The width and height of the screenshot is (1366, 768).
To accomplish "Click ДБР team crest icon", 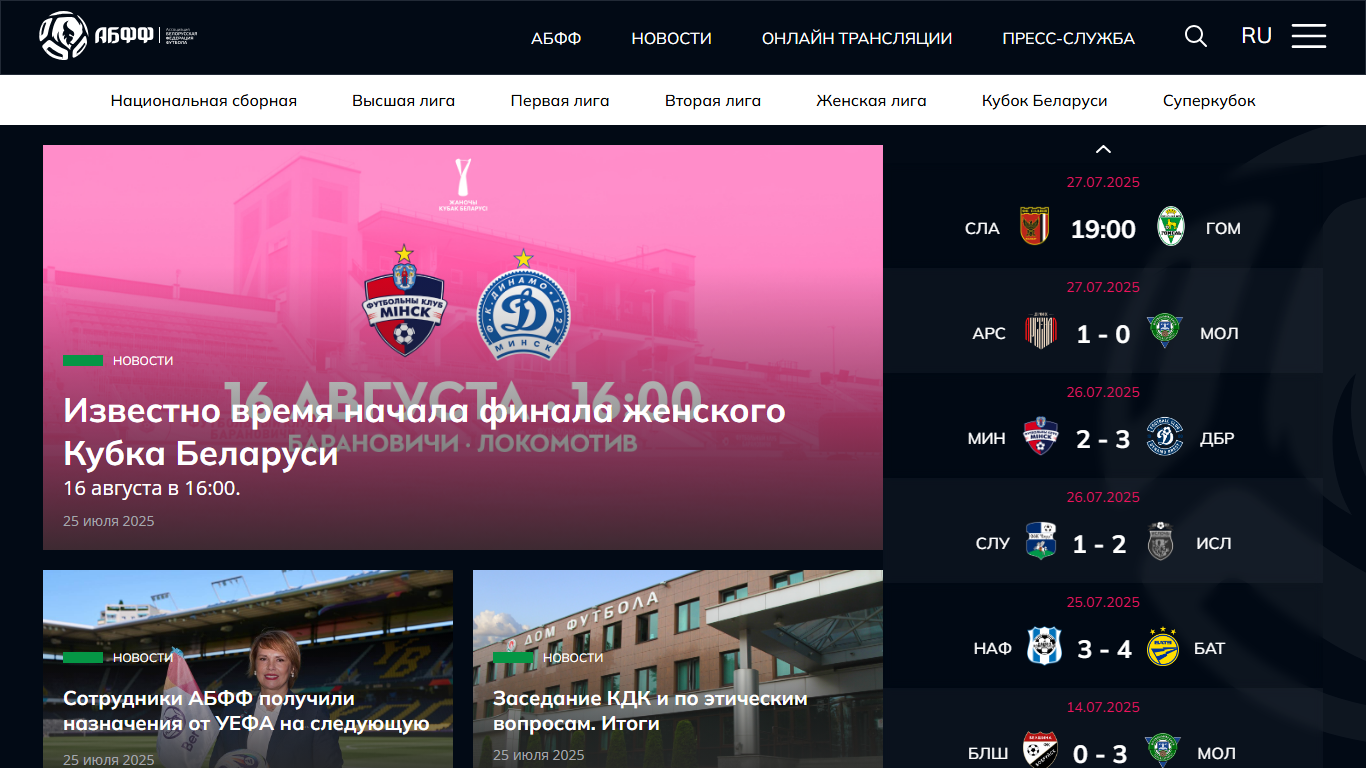I will pos(1164,437).
